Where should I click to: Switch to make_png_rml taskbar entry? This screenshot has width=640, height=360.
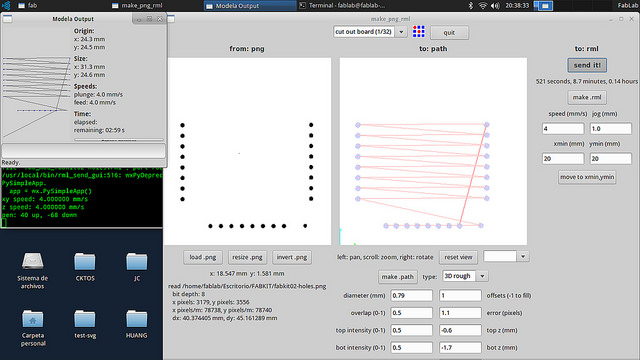[137, 6]
